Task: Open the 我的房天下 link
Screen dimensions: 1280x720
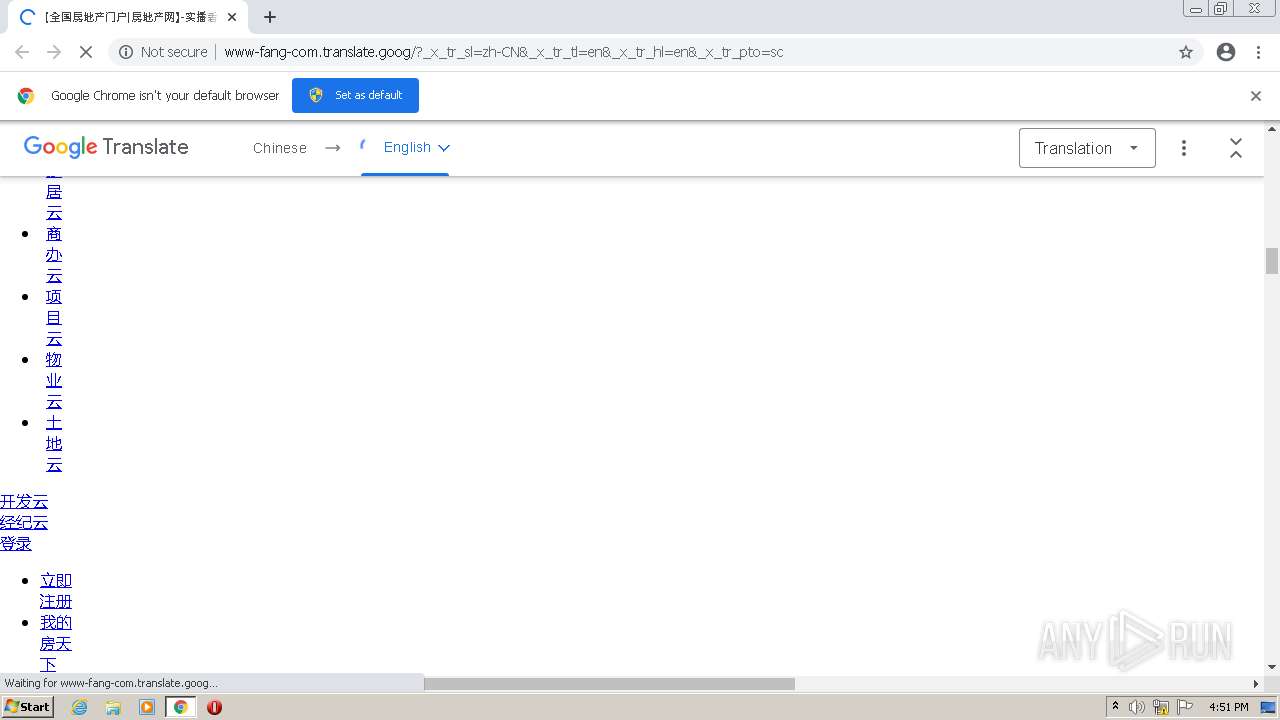Action: pos(56,643)
